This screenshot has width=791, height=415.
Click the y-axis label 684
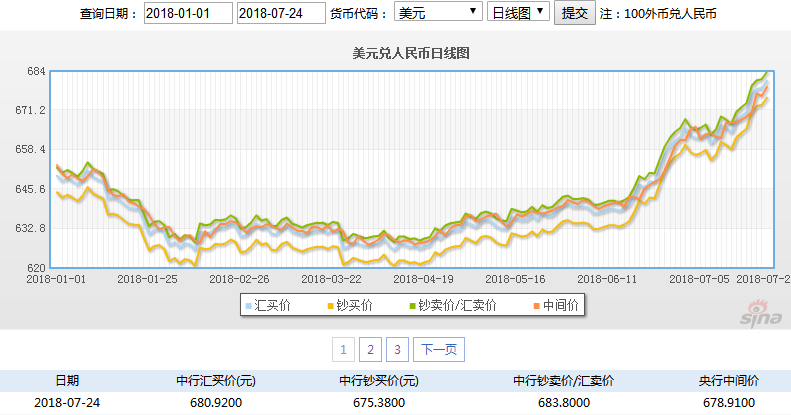coord(36,71)
